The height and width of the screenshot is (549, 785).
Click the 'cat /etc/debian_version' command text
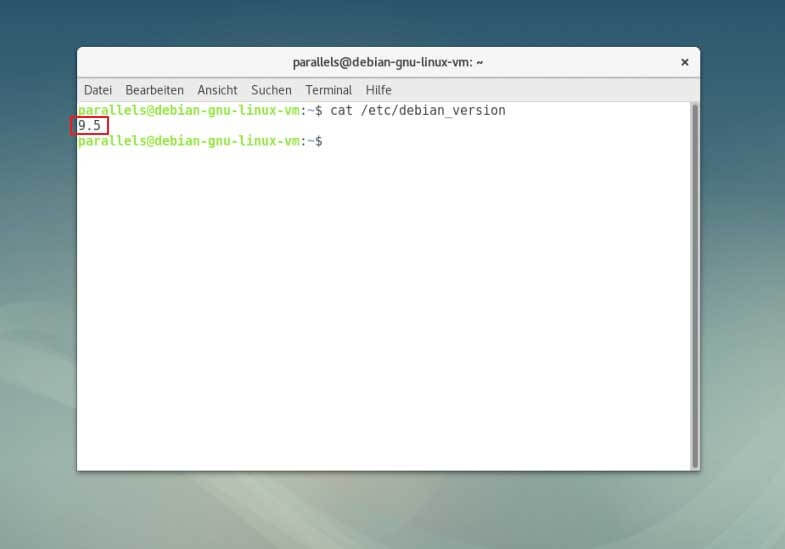click(418, 111)
